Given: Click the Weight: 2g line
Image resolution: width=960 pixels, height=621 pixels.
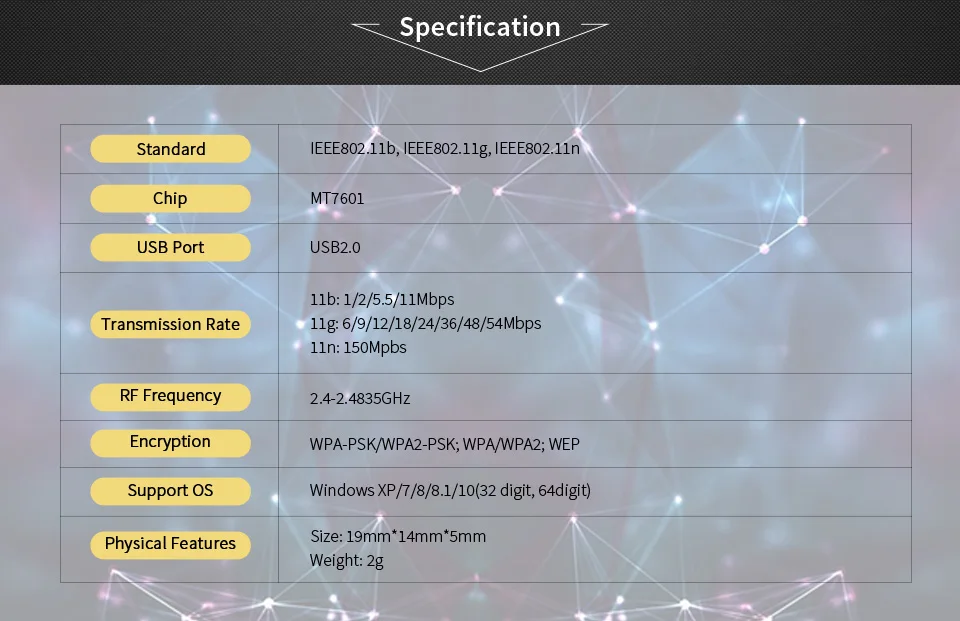Looking at the screenshot, I should tap(347, 560).
